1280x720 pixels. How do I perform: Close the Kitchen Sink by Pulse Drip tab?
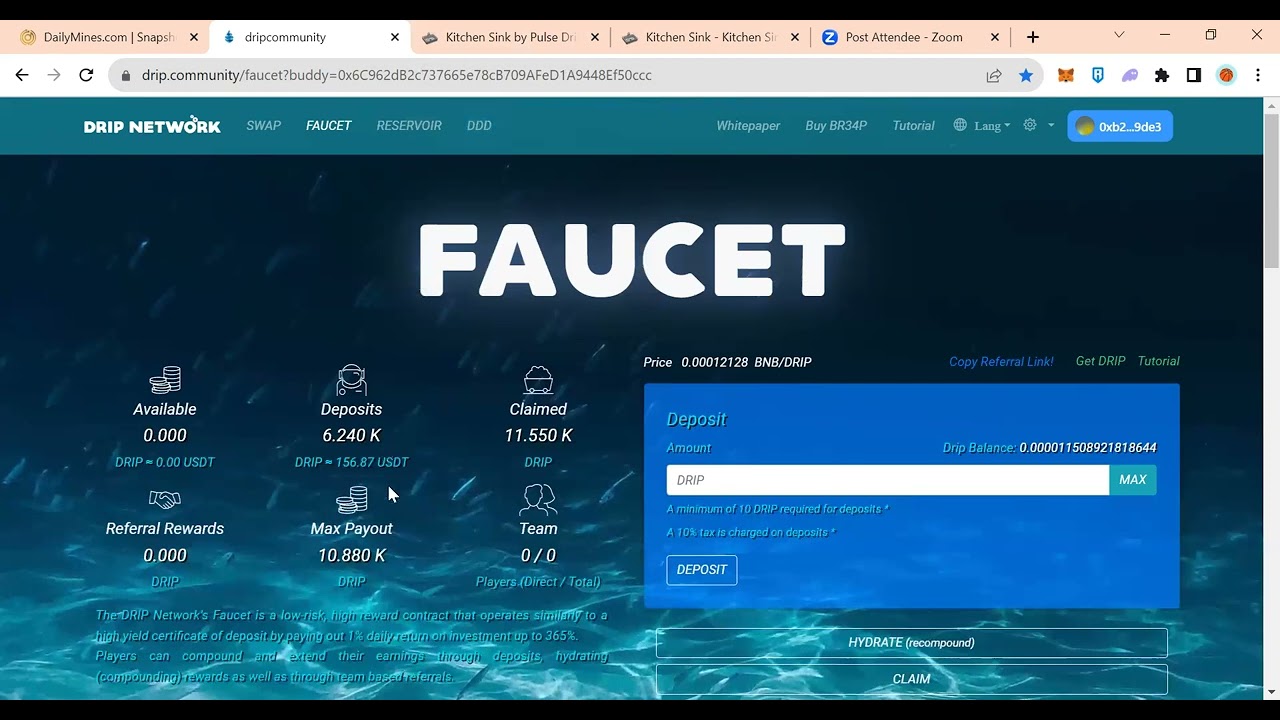pos(595,37)
